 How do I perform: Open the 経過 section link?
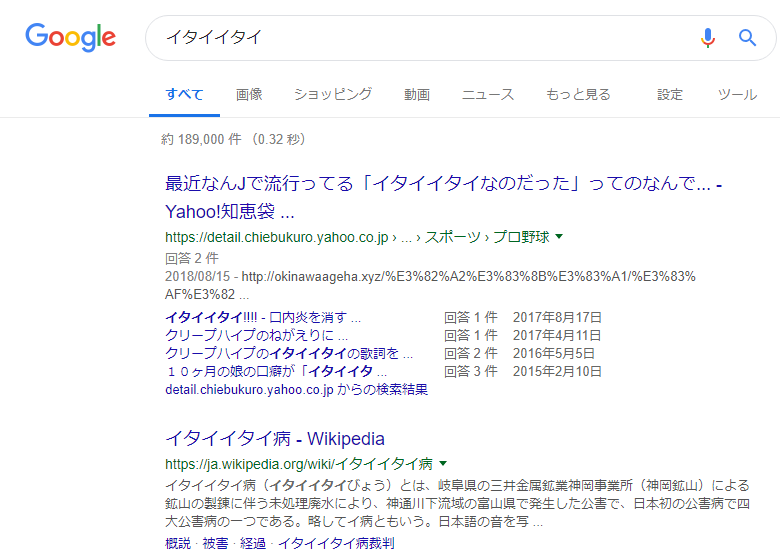pyautogui.click(x=253, y=543)
